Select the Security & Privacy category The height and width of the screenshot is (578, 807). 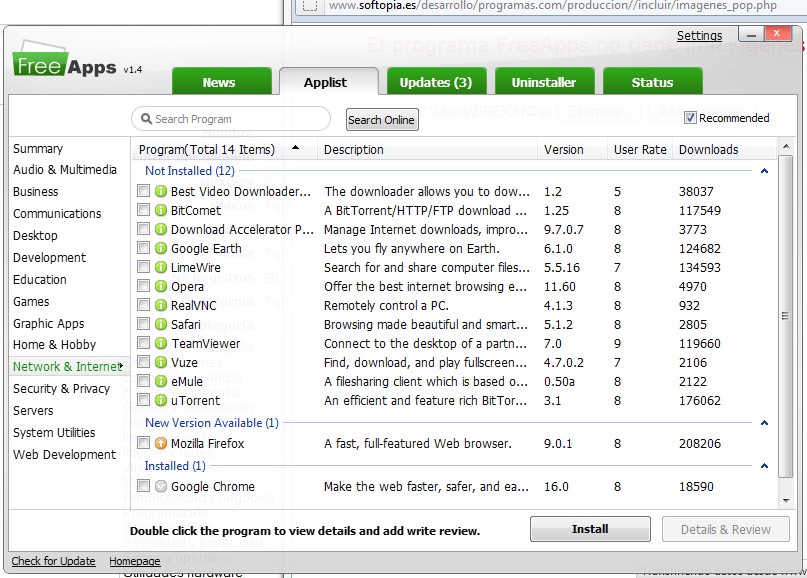tap(62, 389)
